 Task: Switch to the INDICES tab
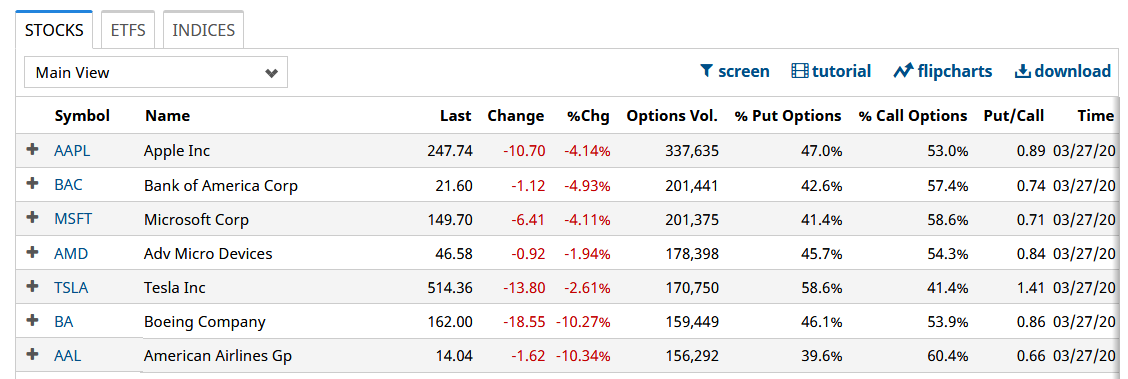click(x=204, y=30)
